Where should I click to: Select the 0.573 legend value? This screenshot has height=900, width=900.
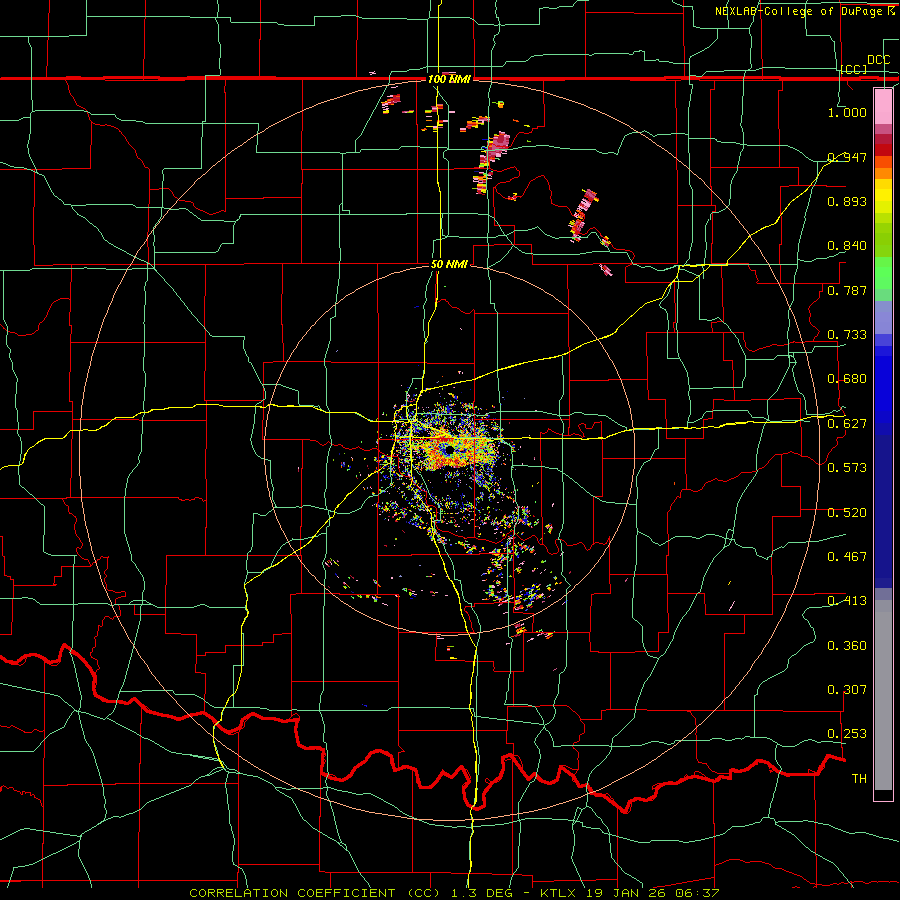847,468
